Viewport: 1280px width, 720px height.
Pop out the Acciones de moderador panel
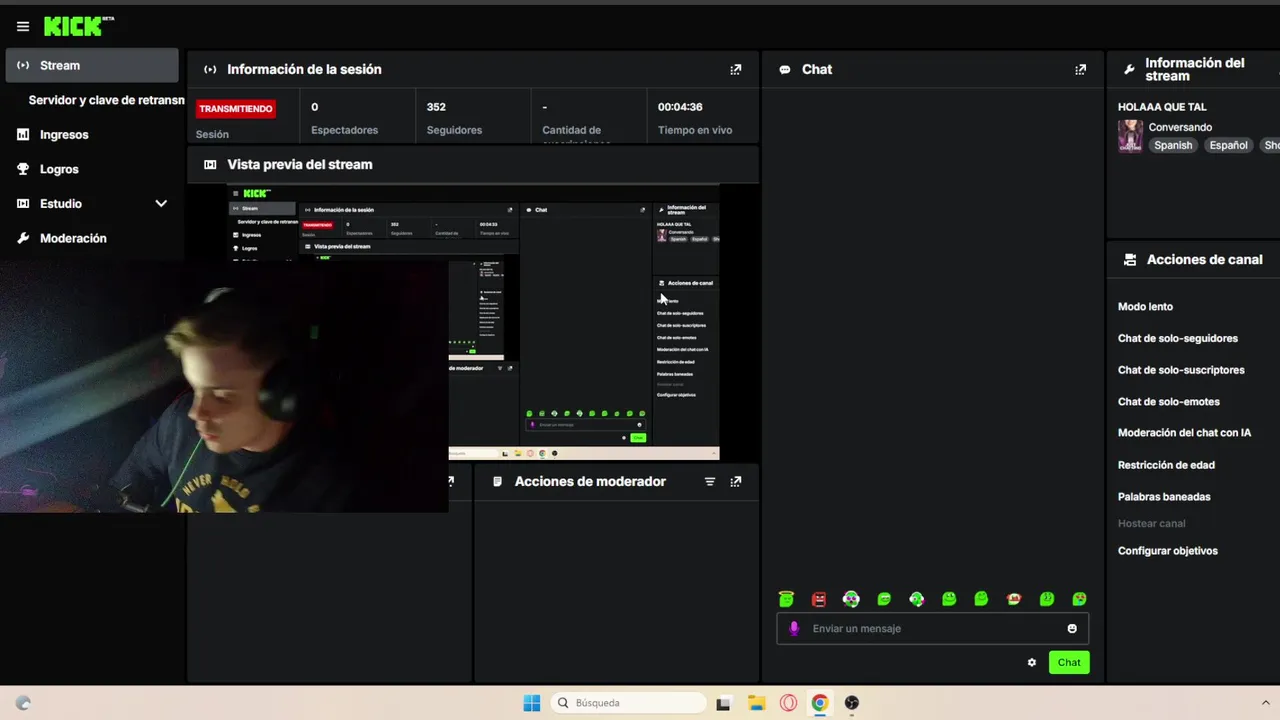coord(736,481)
